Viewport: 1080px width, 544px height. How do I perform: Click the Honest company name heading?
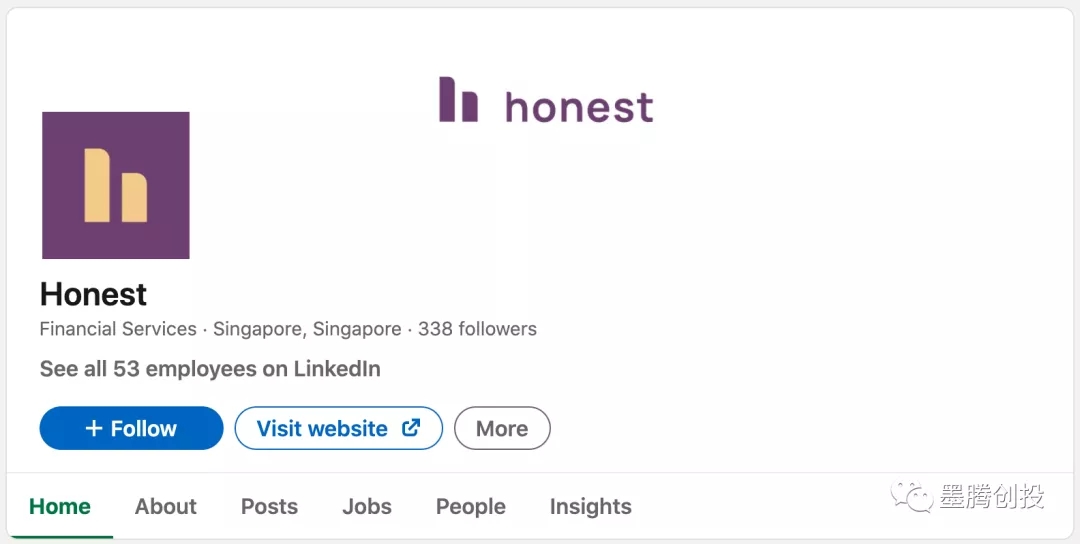(x=94, y=294)
